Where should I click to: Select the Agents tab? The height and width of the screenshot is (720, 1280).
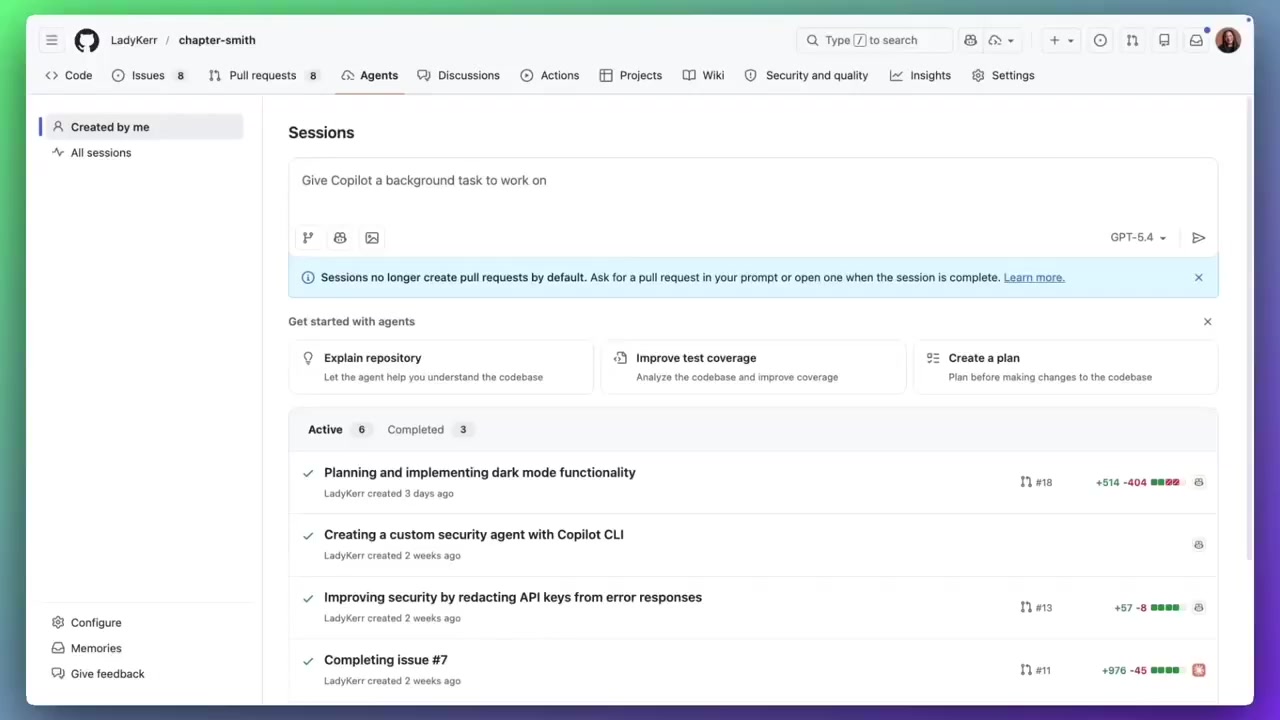[x=370, y=75]
